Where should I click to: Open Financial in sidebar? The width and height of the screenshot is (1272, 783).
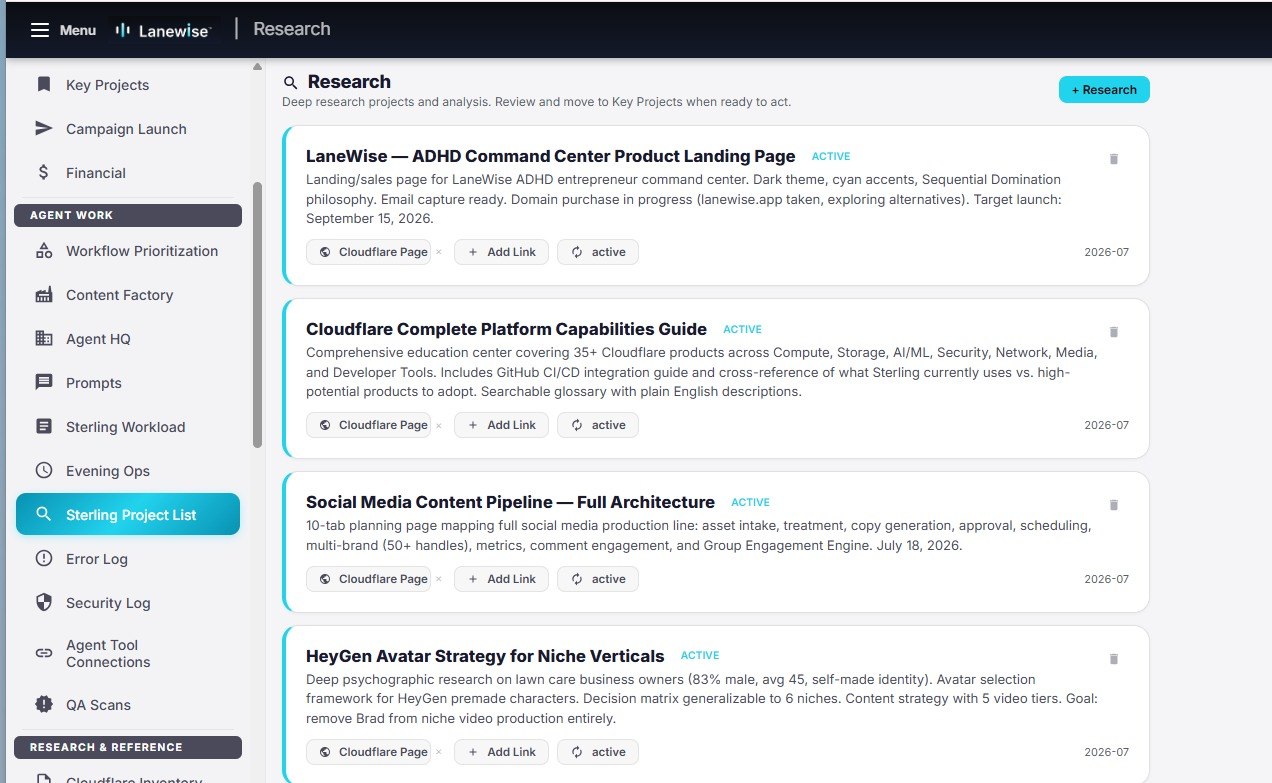click(x=128, y=173)
